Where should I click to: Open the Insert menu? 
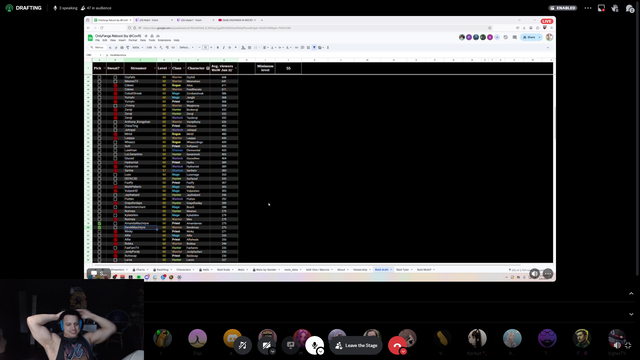[122, 40]
